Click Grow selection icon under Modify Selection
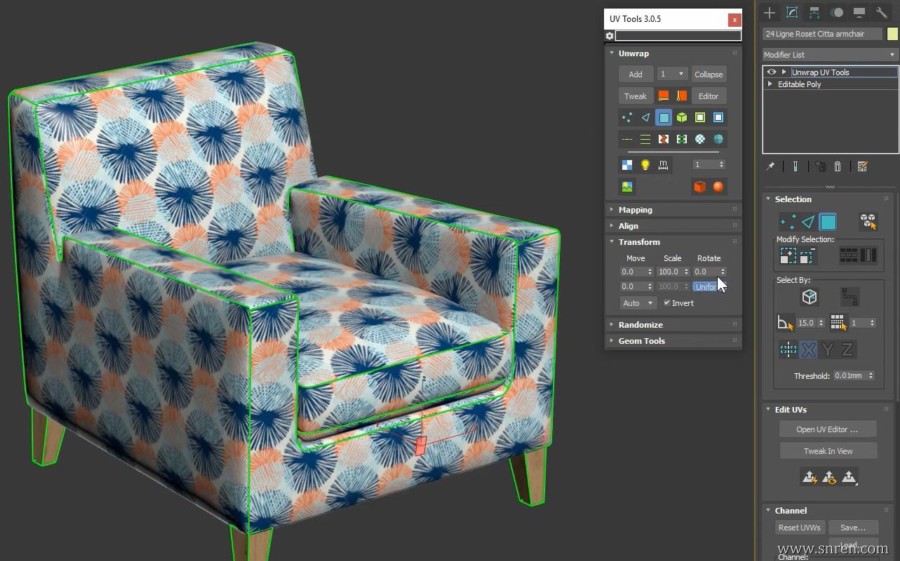Viewport: 900px width, 561px height. (x=788, y=256)
